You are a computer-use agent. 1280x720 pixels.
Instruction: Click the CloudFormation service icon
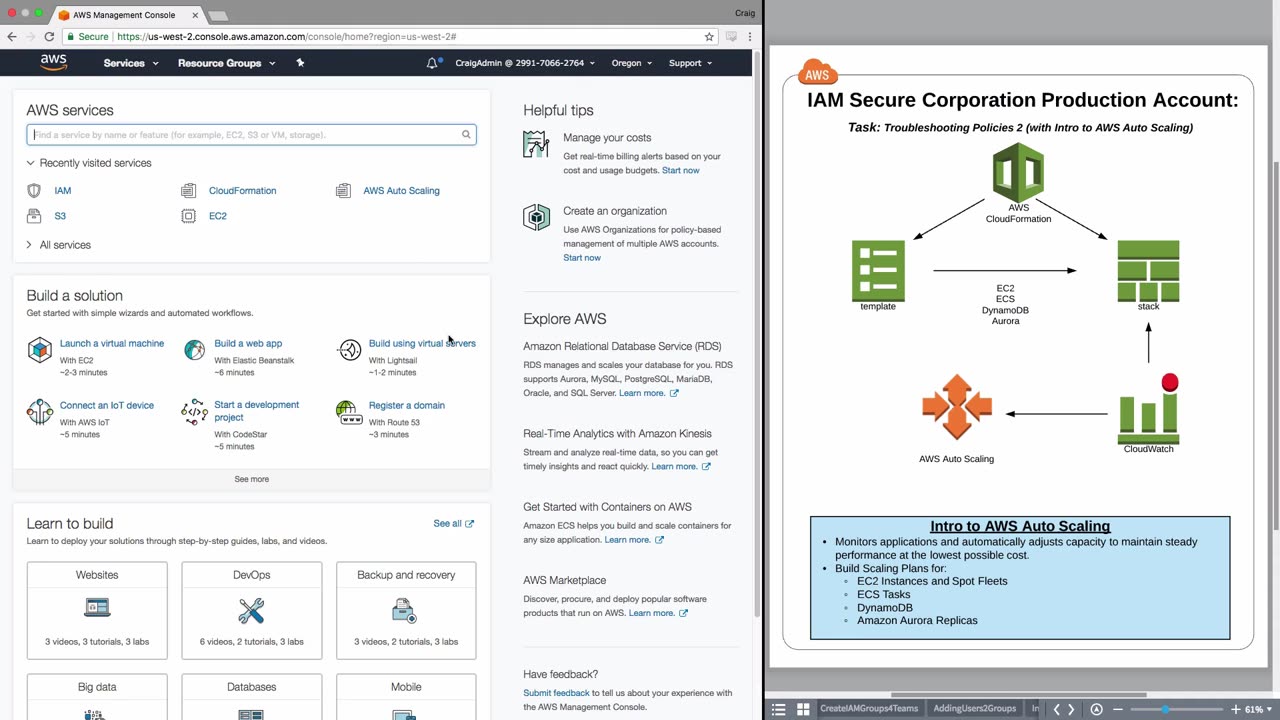click(x=188, y=190)
